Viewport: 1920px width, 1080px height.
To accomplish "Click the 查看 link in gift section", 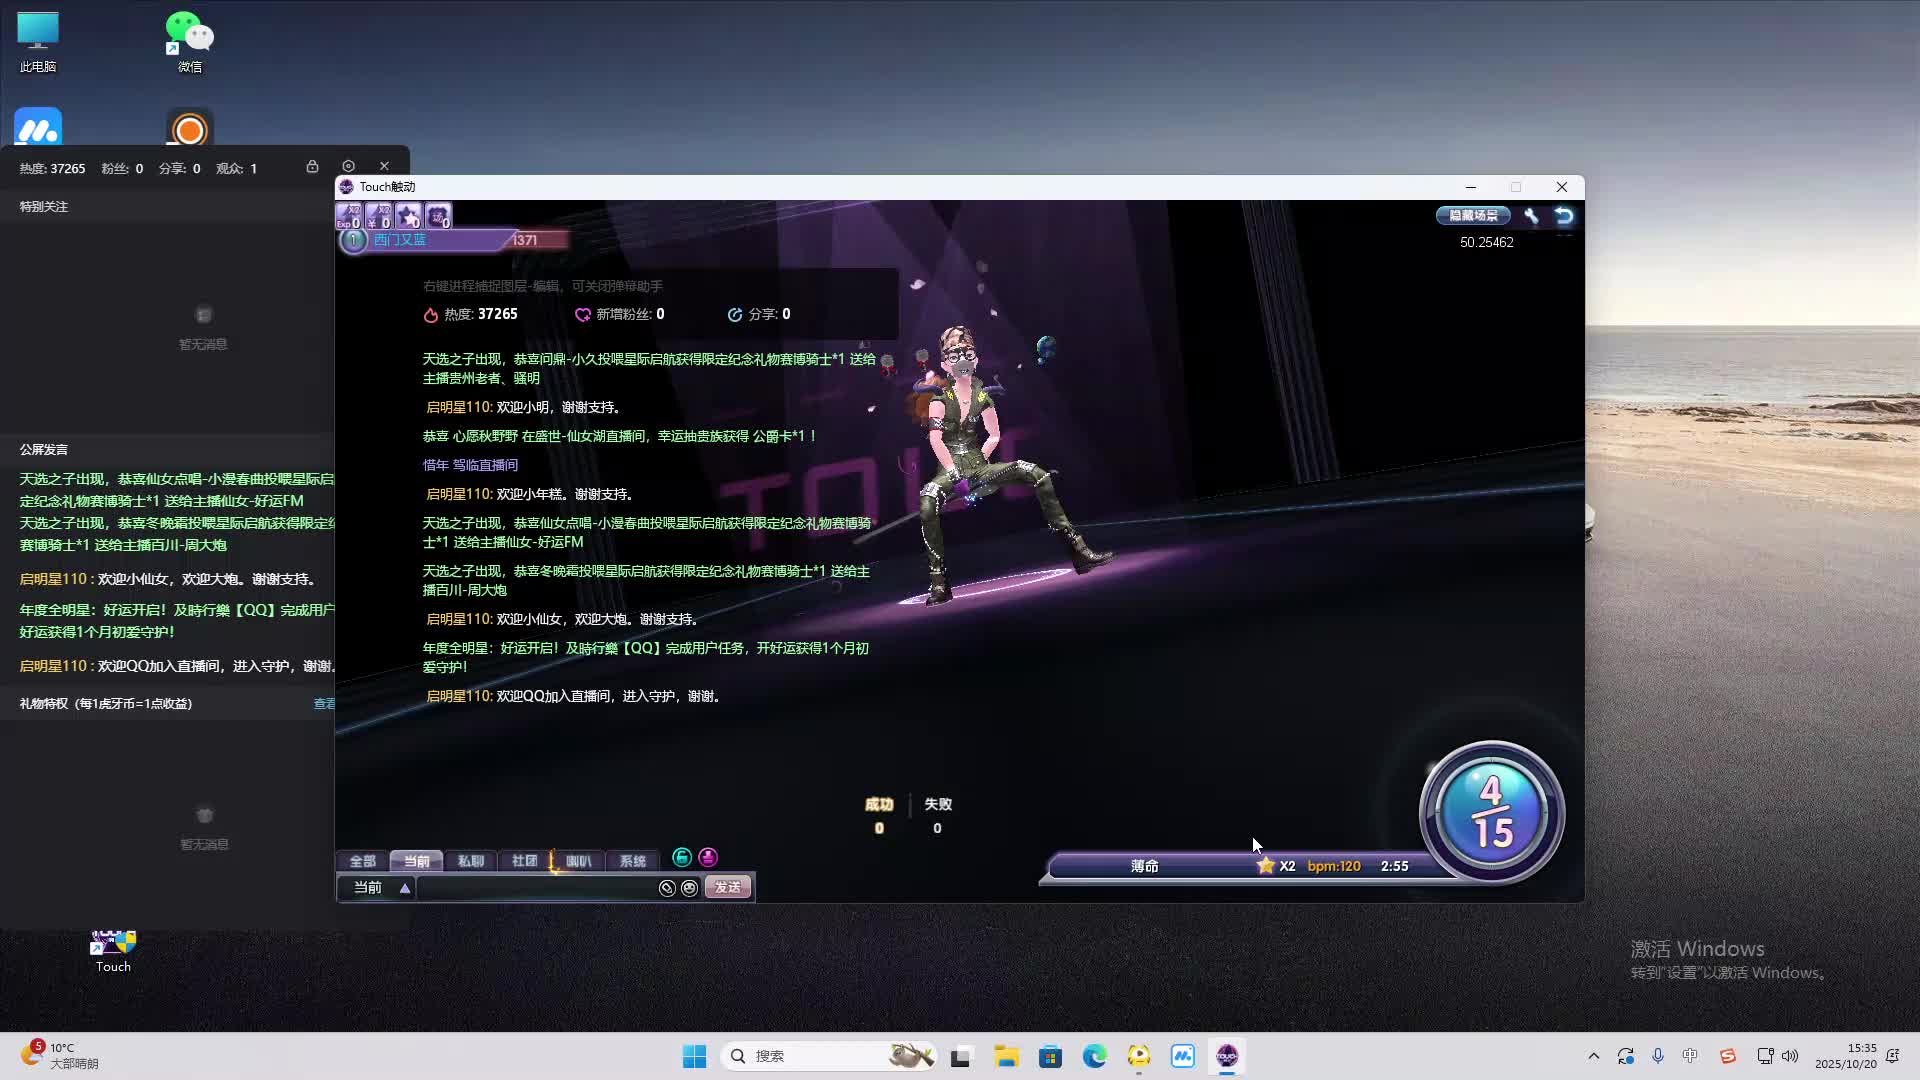I will point(324,704).
